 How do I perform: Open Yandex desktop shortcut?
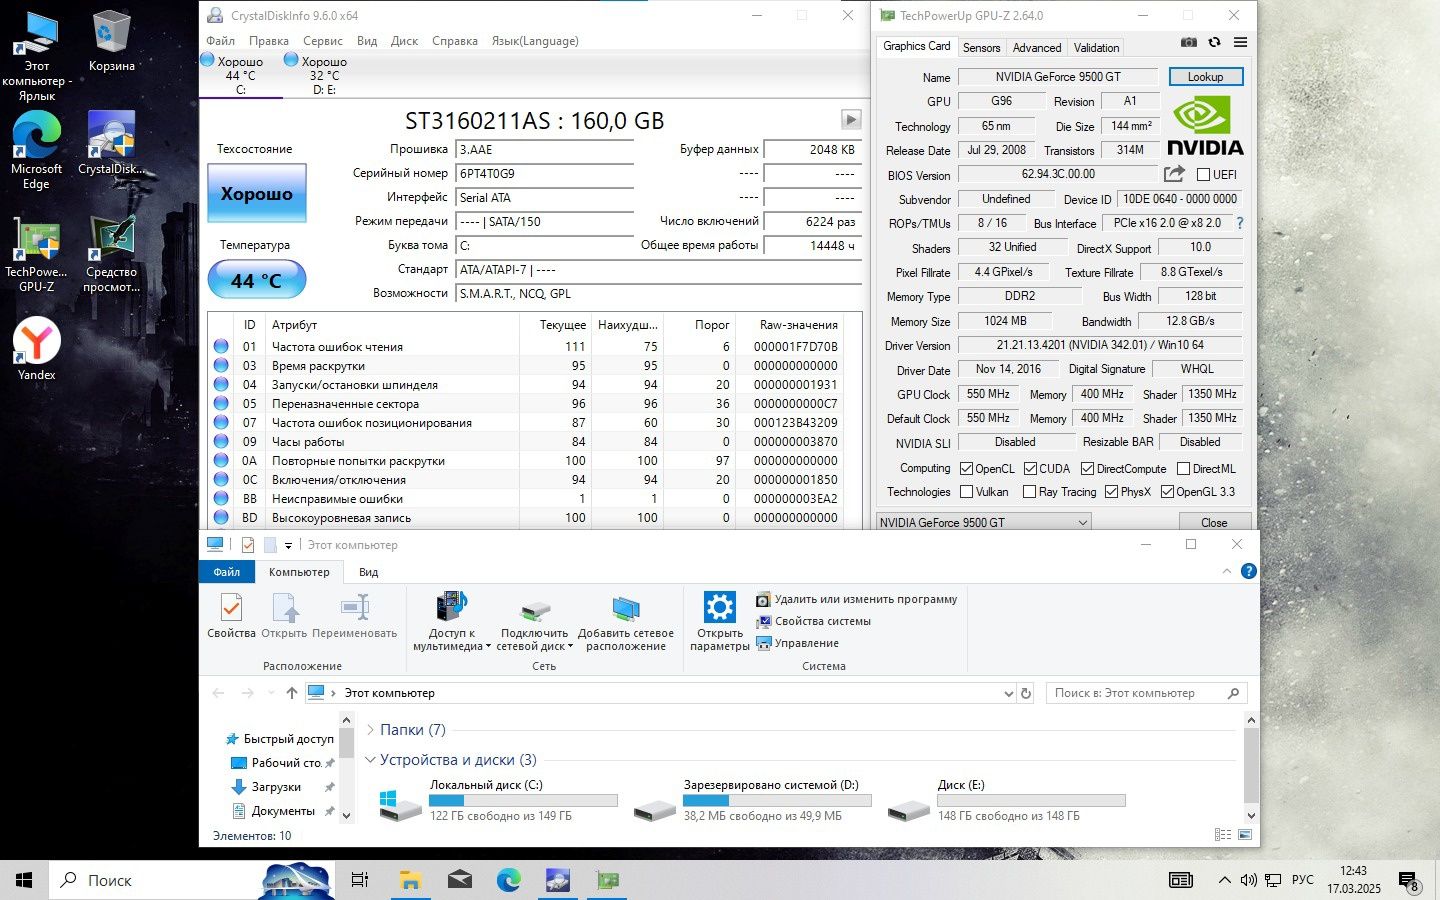(x=36, y=348)
